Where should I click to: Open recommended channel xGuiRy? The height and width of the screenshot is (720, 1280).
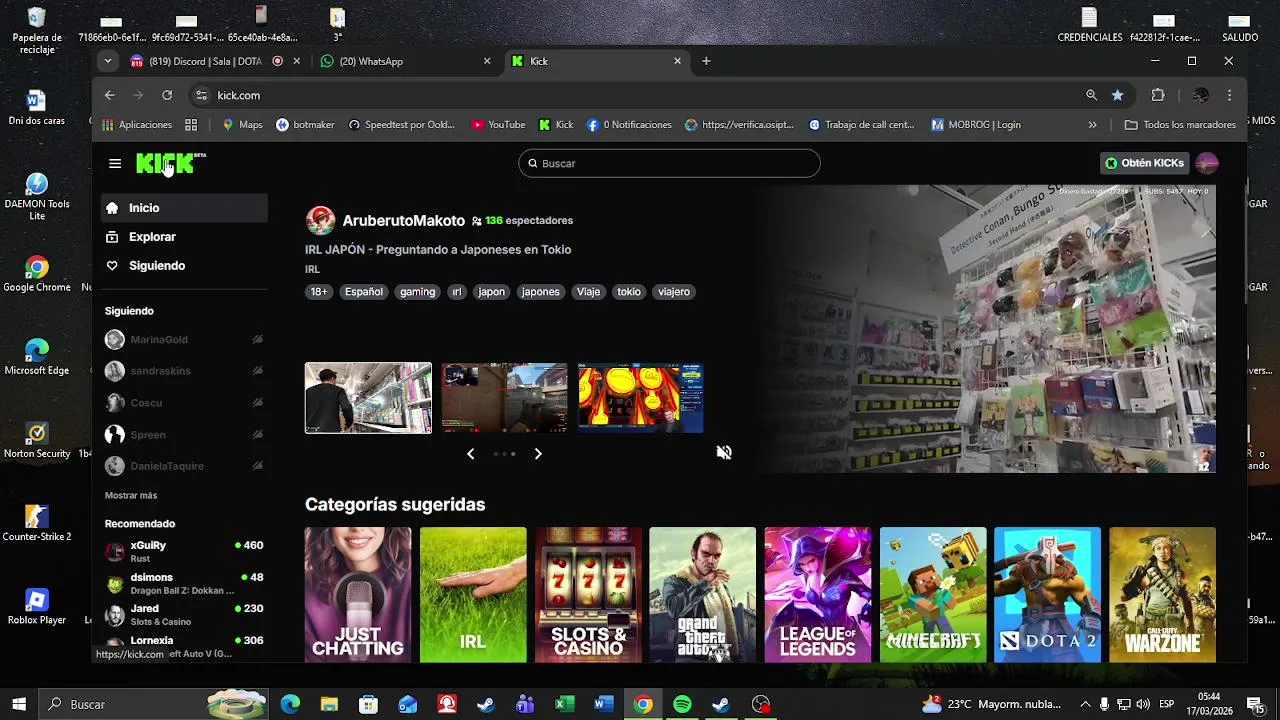coord(184,551)
